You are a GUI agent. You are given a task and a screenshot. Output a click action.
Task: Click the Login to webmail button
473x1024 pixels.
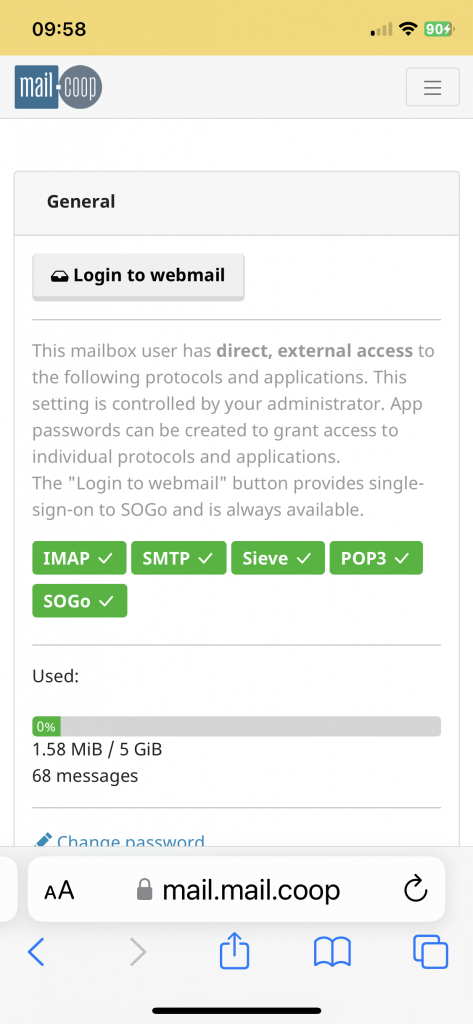[139, 277]
